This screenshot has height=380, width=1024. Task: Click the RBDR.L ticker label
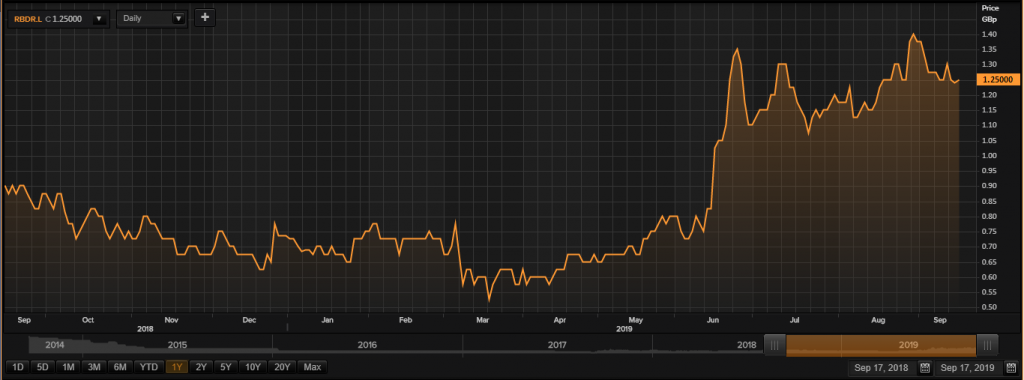point(28,20)
